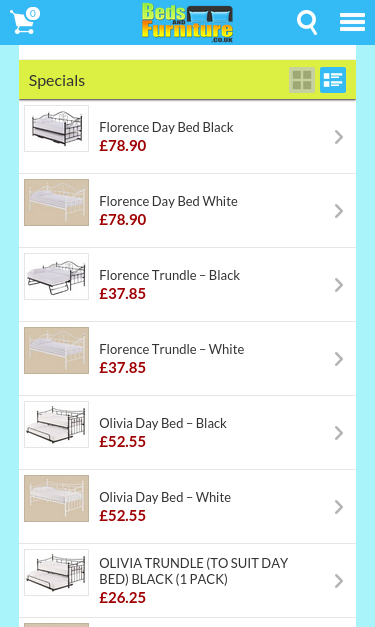
Task: Expand Florence Day Bed Black chevron
Action: (x=339, y=137)
